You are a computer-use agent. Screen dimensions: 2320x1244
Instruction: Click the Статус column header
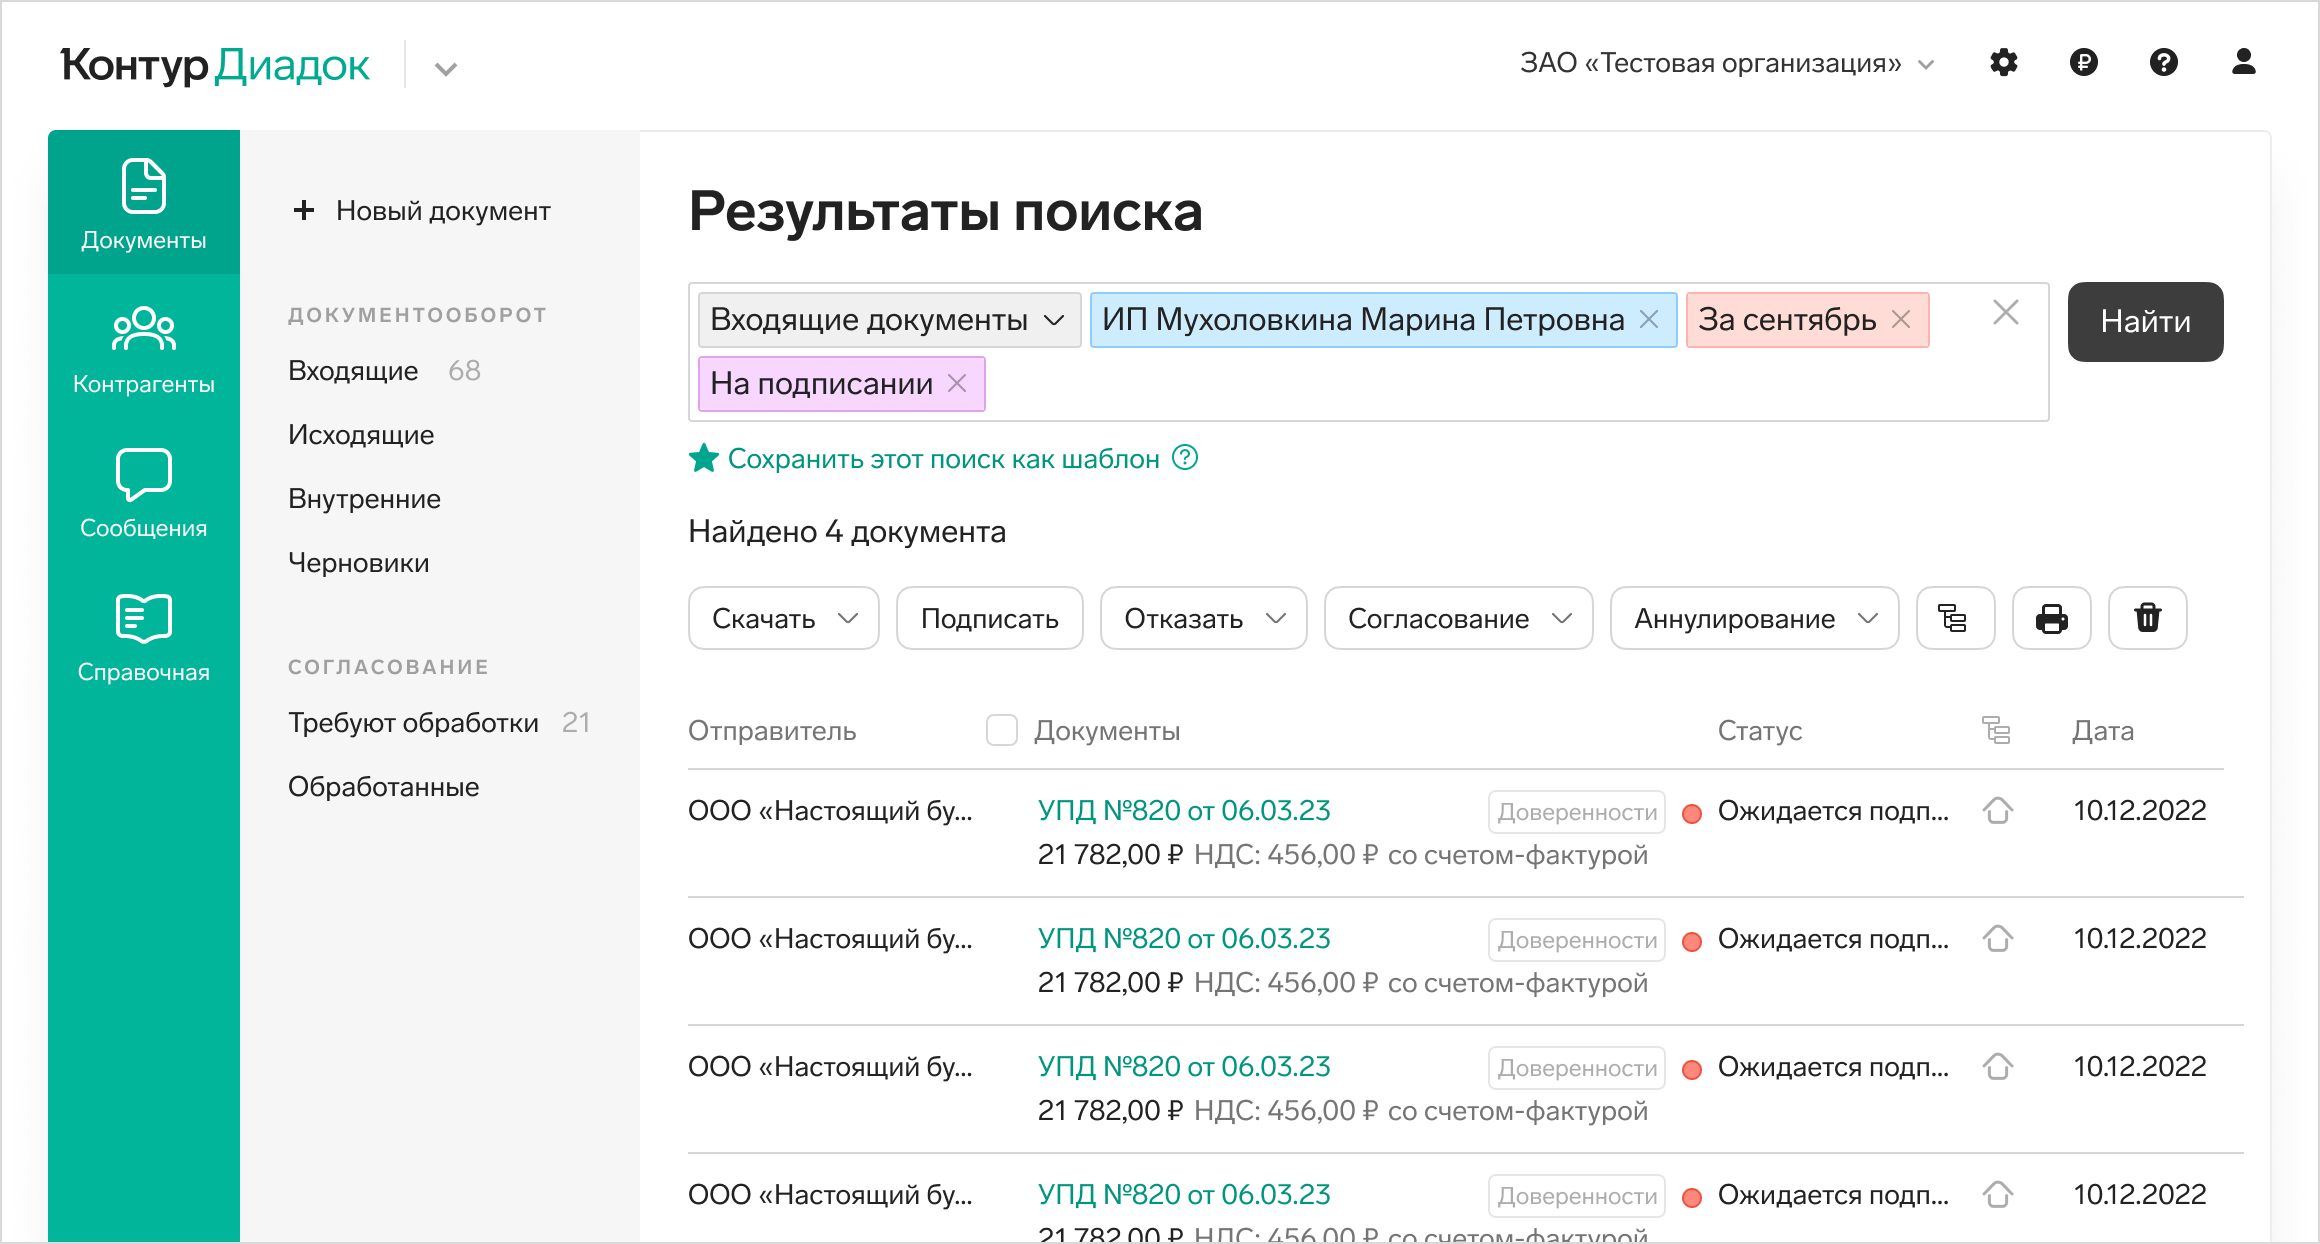point(1760,731)
